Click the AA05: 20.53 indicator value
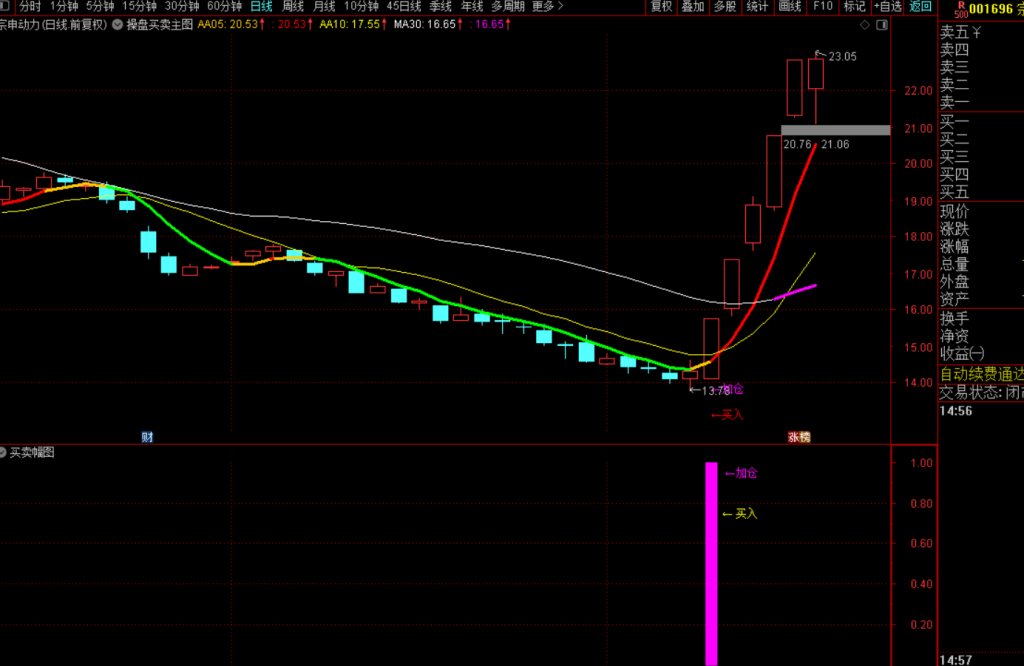The height and width of the screenshot is (666, 1024). click(x=231, y=24)
